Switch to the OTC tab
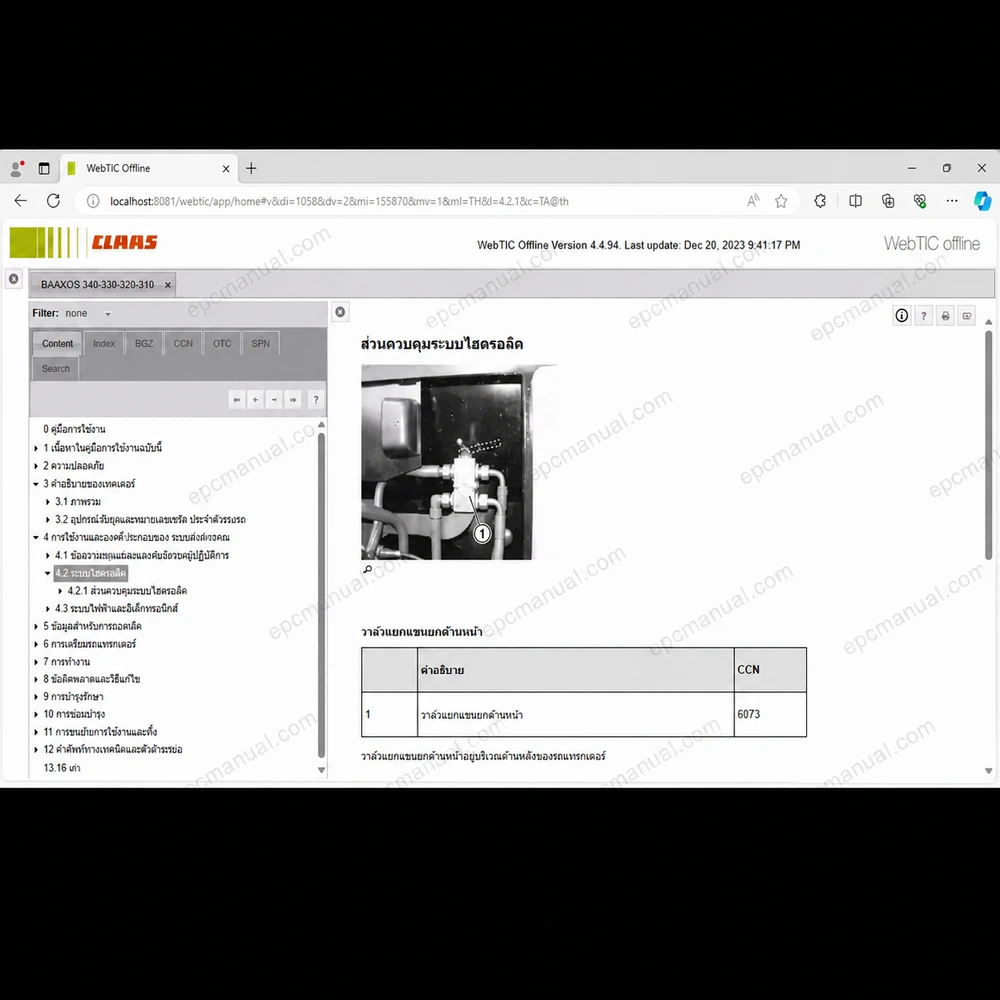This screenshot has width=1000, height=1000. click(222, 344)
